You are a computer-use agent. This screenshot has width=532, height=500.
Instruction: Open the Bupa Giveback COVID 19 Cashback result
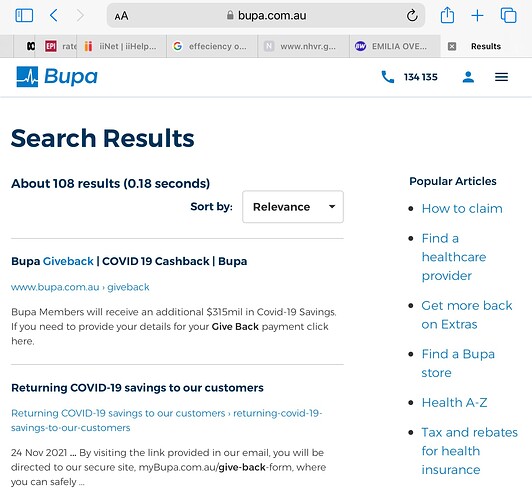pos(129,261)
